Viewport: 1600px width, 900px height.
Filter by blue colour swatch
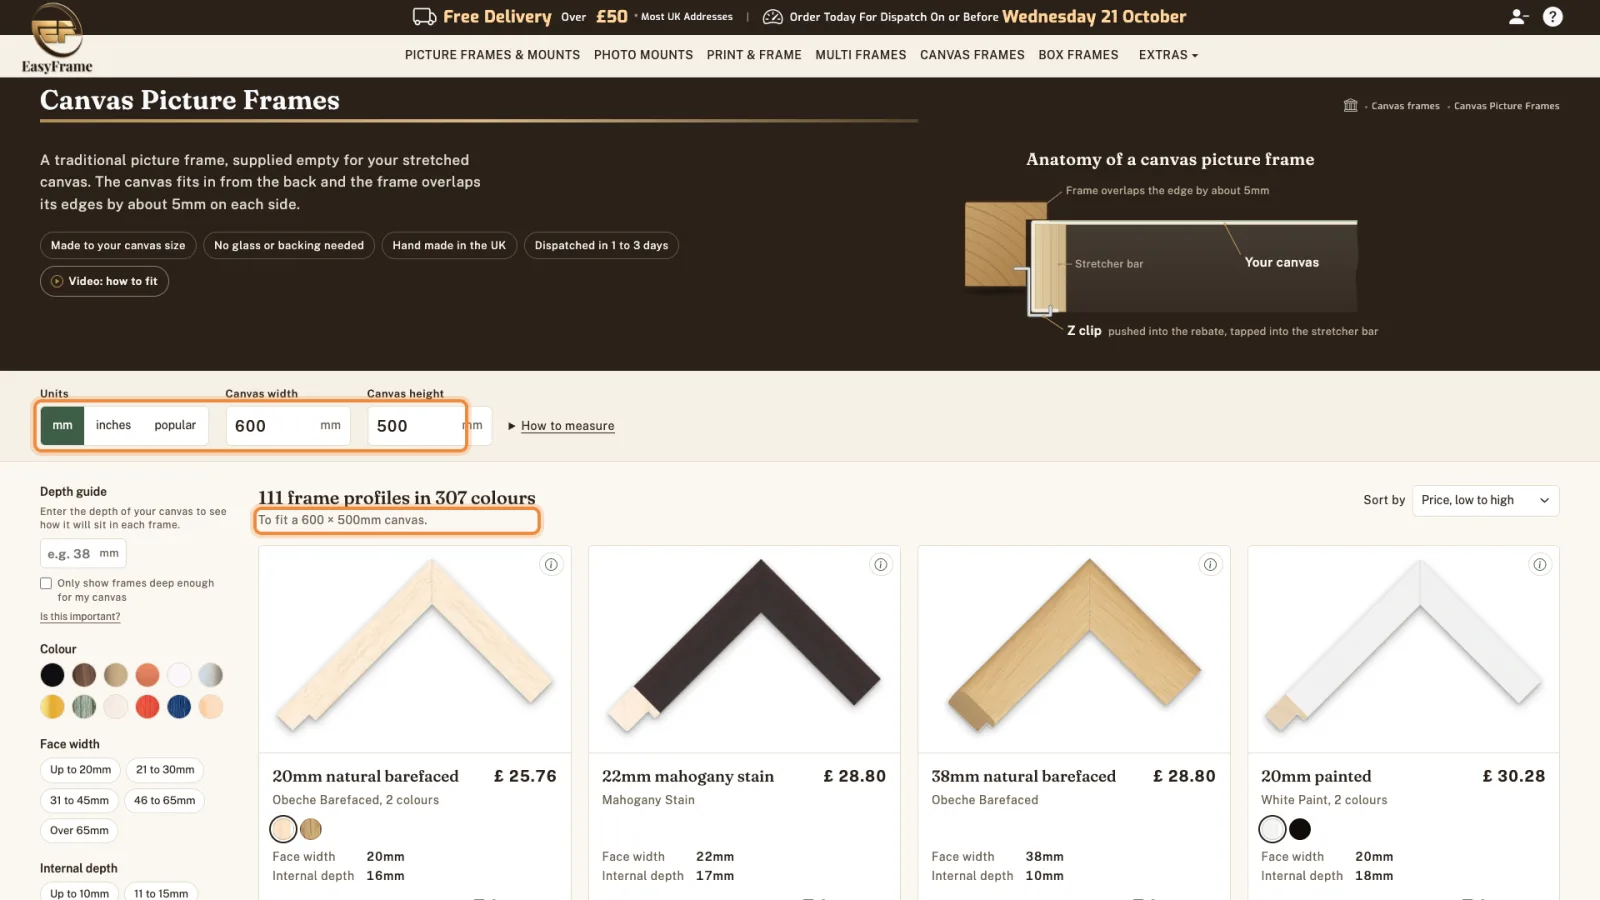[x=179, y=707]
